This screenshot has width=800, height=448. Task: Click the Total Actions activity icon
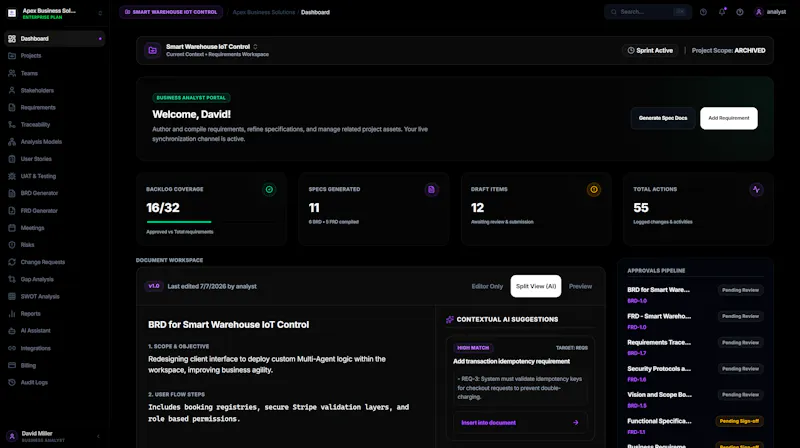[756, 190]
